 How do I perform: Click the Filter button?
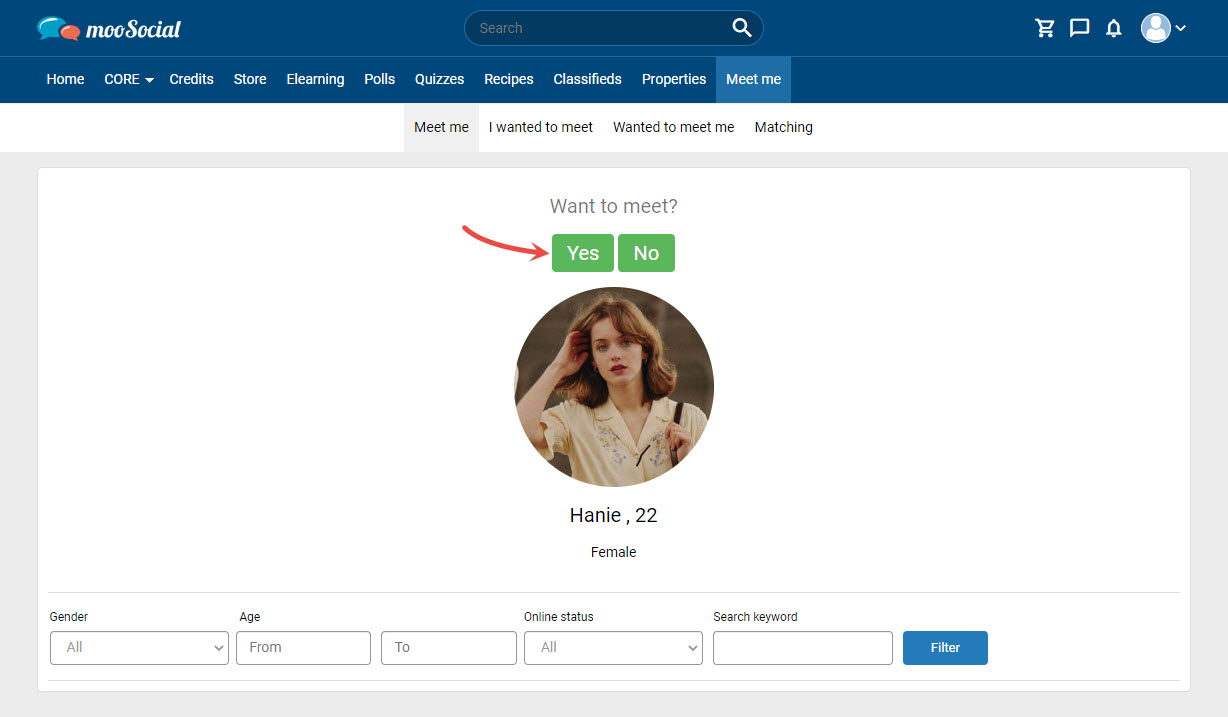(x=945, y=648)
